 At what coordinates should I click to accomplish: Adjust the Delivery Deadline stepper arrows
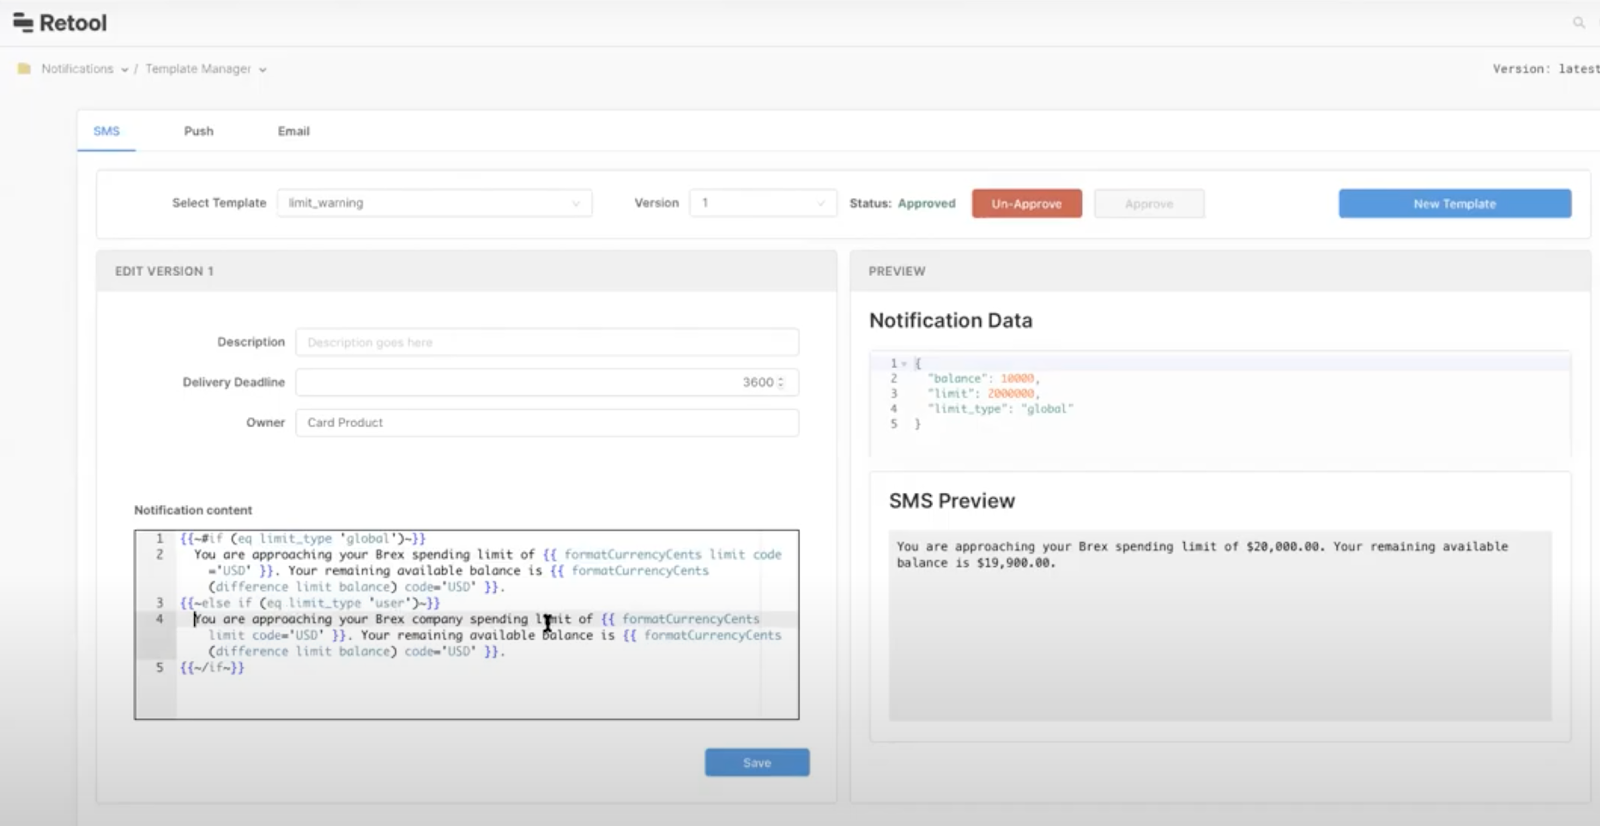pos(781,382)
